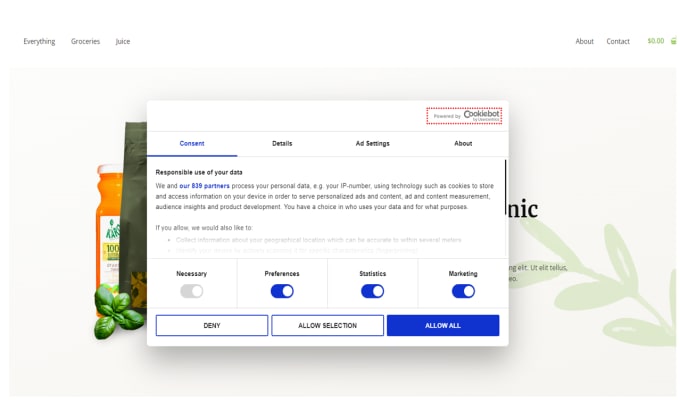Navigate to Groceries
Viewport: 680px width, 409px height.
tap(85, 41)
